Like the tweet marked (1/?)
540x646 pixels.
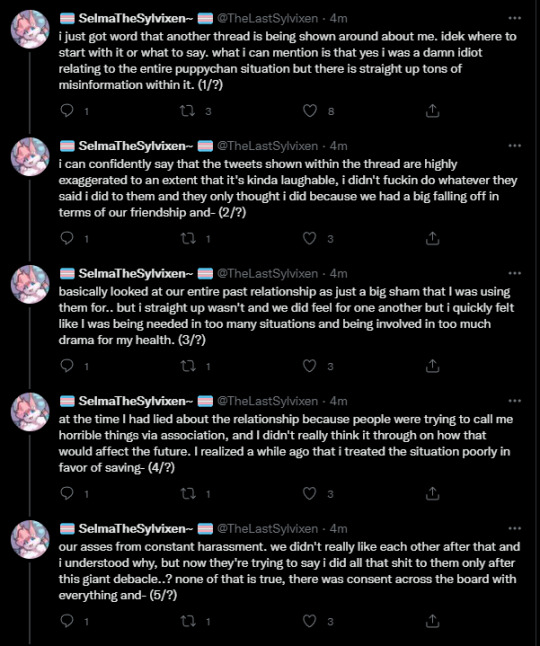tap(310, 110)
